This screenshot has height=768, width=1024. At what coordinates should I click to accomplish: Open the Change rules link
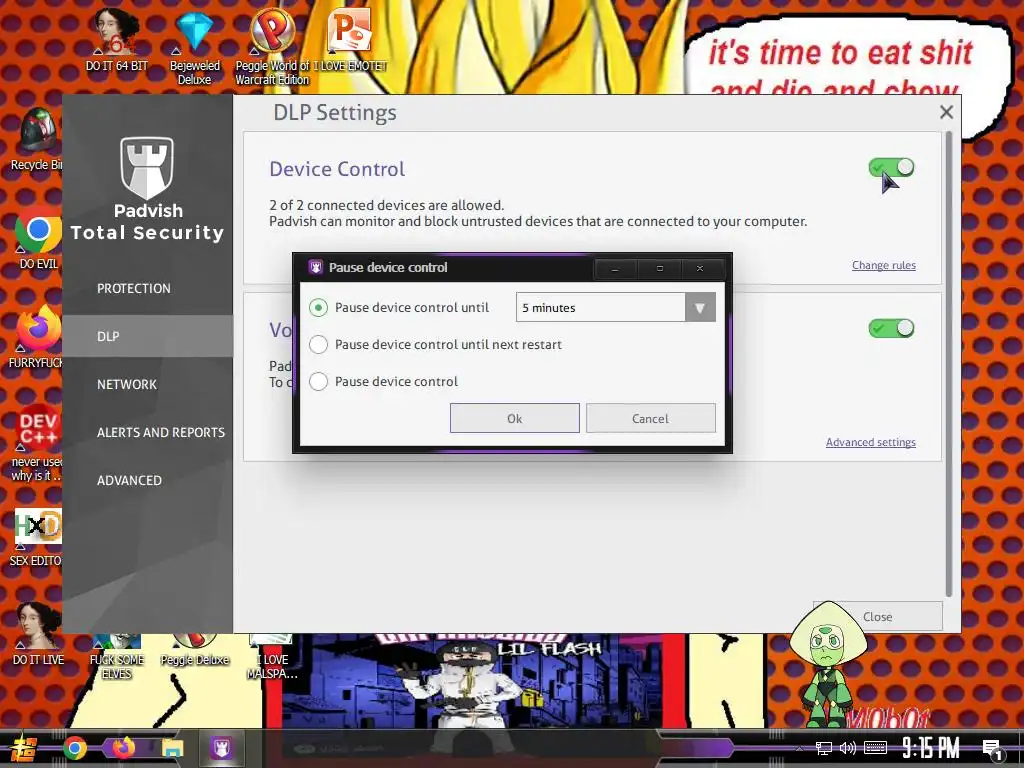coord(884,265)
